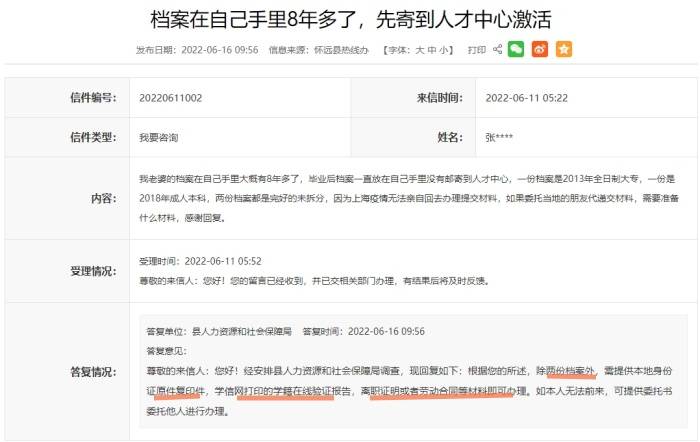The width and height of the screenshot is (700, 442).
Task: Click the 信件编号 label
Action: click(x=93, y=98)
